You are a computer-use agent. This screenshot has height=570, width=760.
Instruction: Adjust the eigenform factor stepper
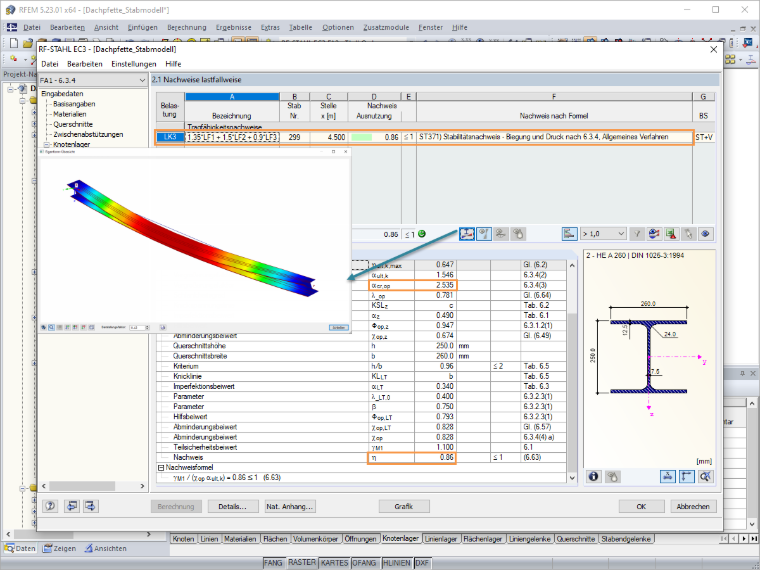pos(148,328)
